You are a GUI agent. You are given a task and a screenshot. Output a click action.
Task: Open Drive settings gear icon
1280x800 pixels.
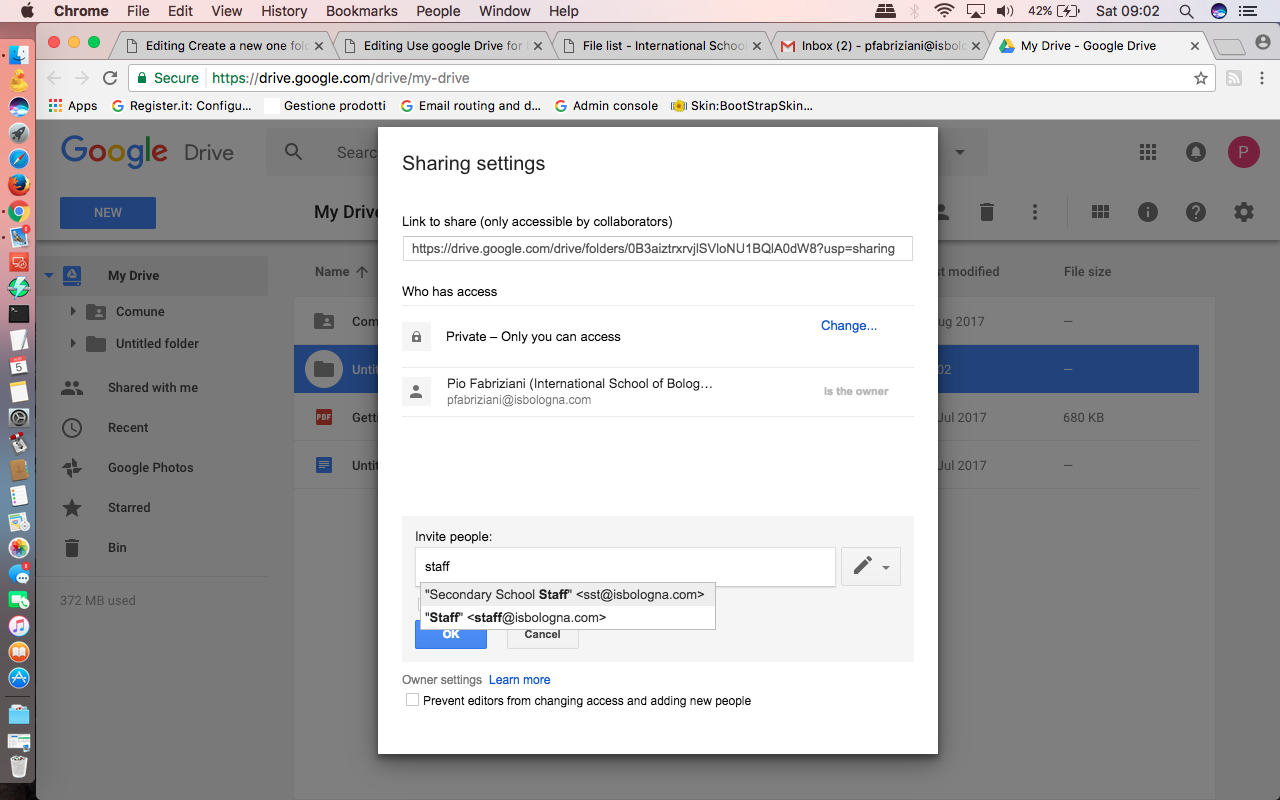pyautogui.click(x=1243, y=212)
